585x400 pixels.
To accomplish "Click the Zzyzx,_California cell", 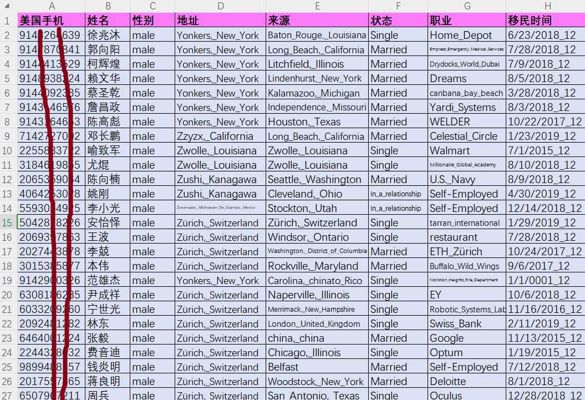I will click(x=220, y=136).
